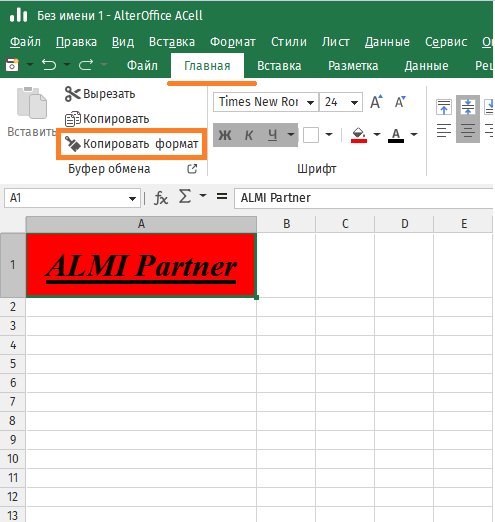The width and height of the screenshot is (495, 522).
Task: Select column D header
Action: [x=404, y=224]
